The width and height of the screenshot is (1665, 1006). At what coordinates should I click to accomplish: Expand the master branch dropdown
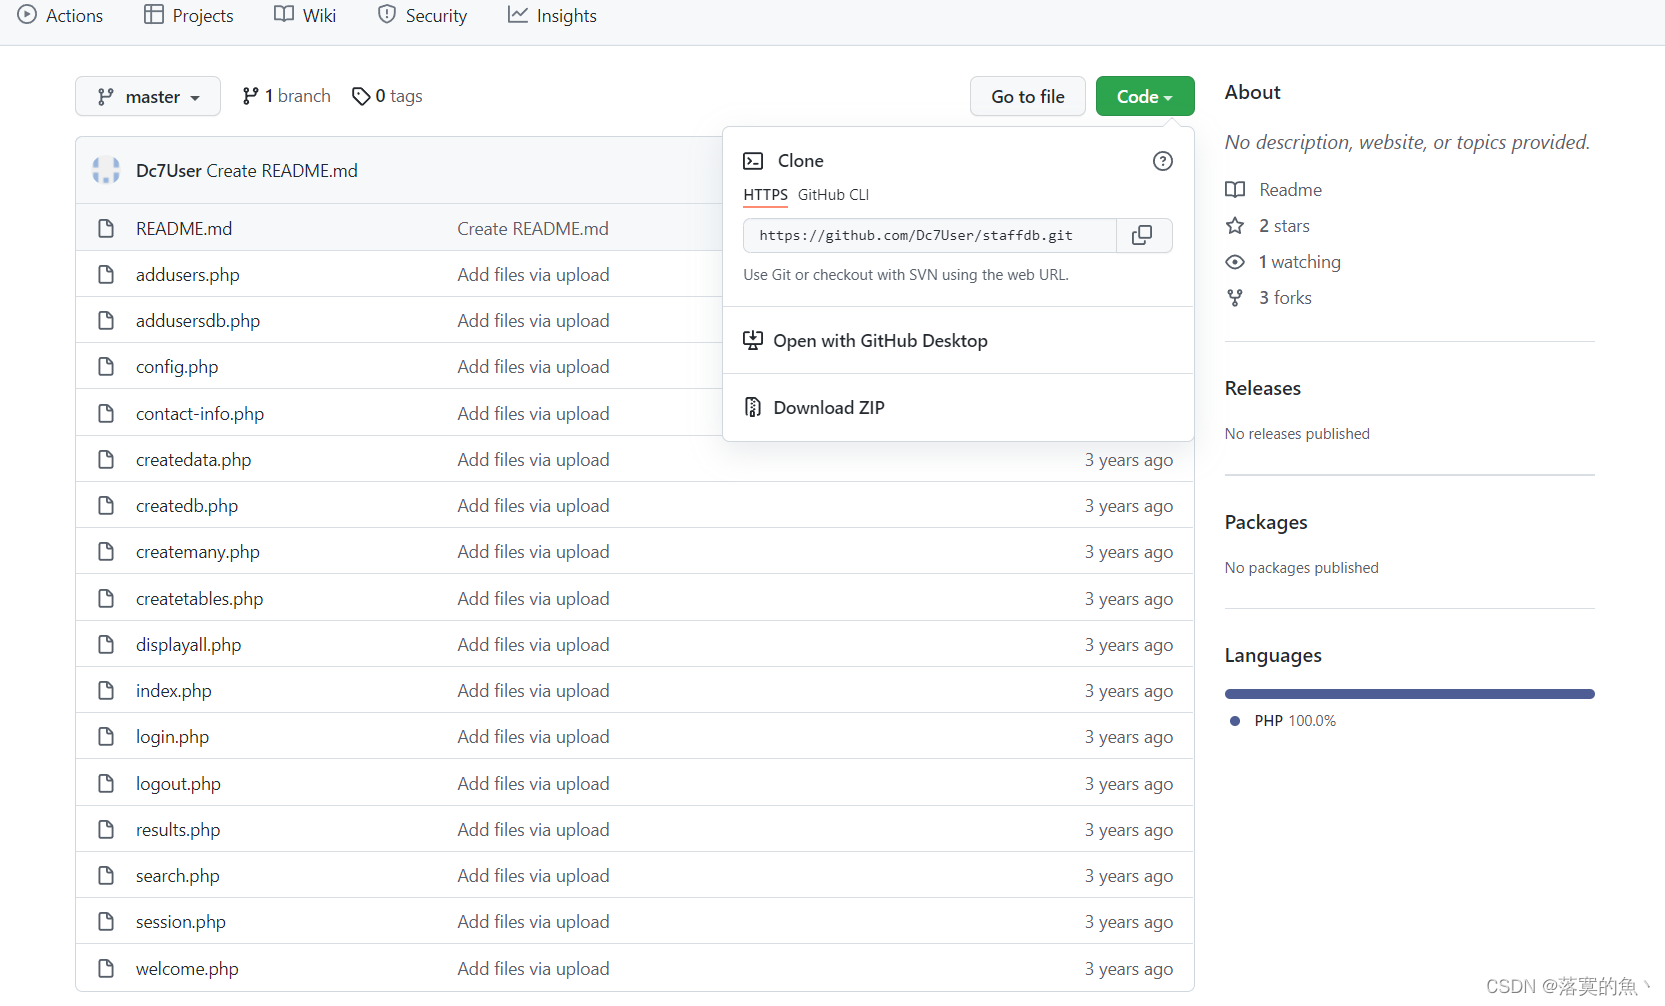click(x=148, y=96)
